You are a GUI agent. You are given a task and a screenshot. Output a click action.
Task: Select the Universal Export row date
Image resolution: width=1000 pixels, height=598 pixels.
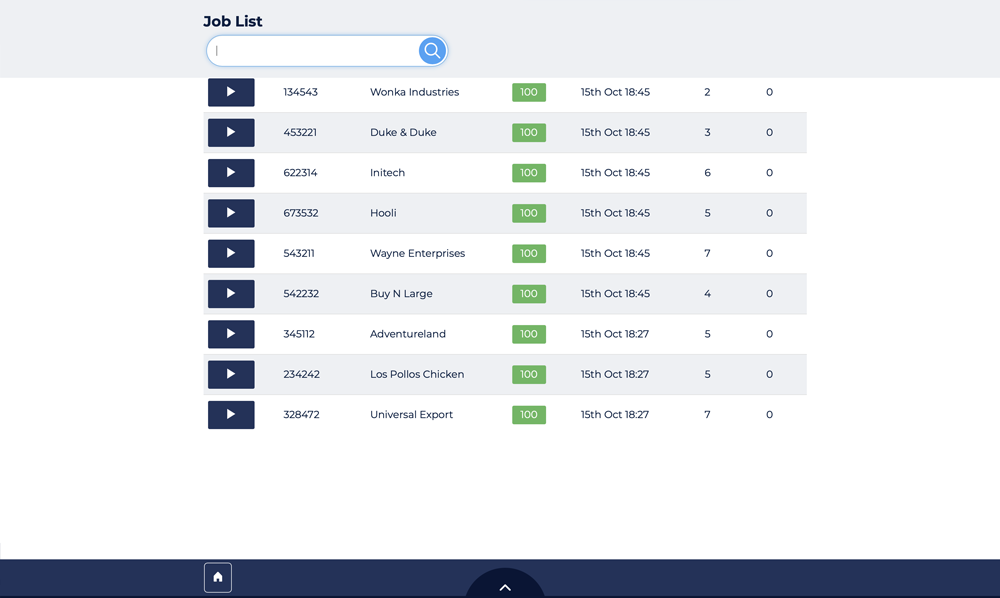coord(615,414)
